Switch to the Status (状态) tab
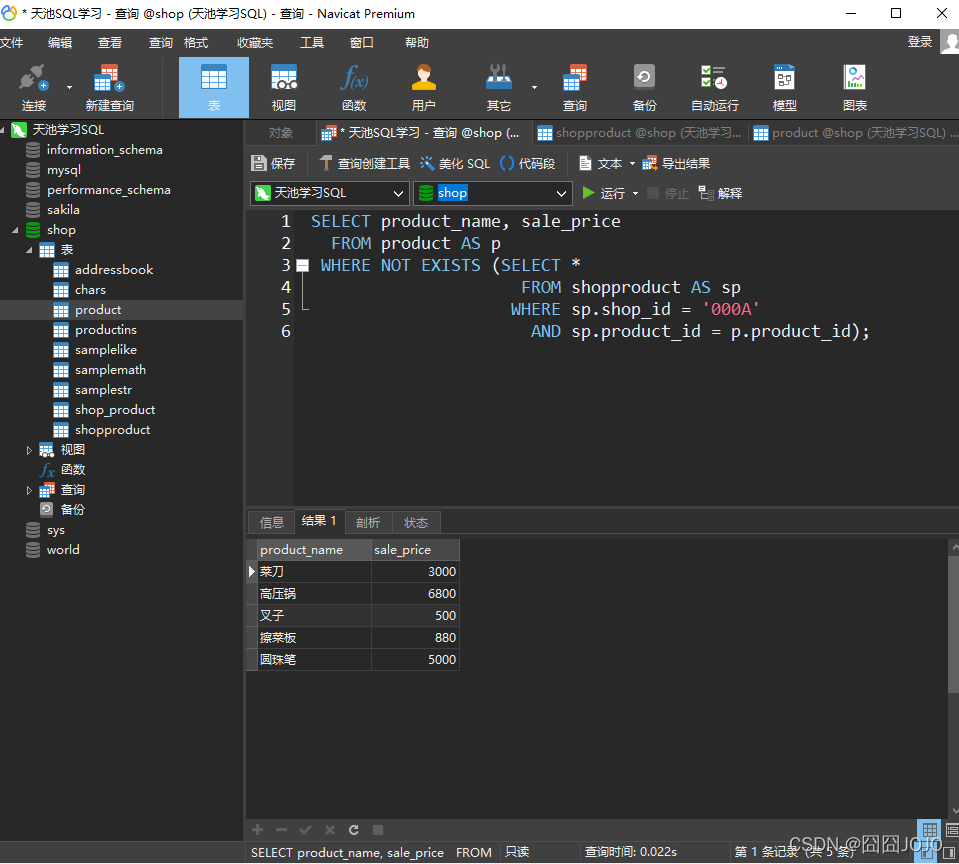The width and height of the screenshot is (959, 864). 416,523
